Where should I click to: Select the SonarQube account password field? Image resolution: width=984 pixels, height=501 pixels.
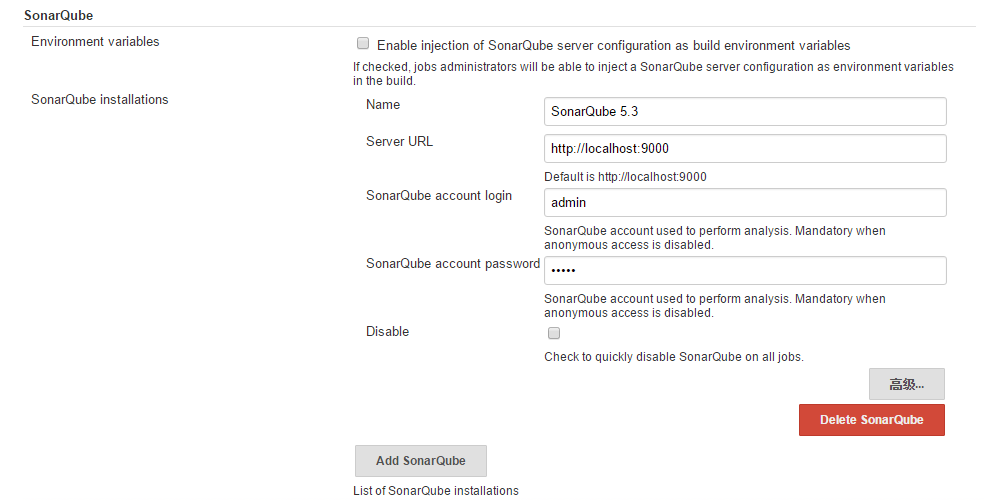(745, 271)
